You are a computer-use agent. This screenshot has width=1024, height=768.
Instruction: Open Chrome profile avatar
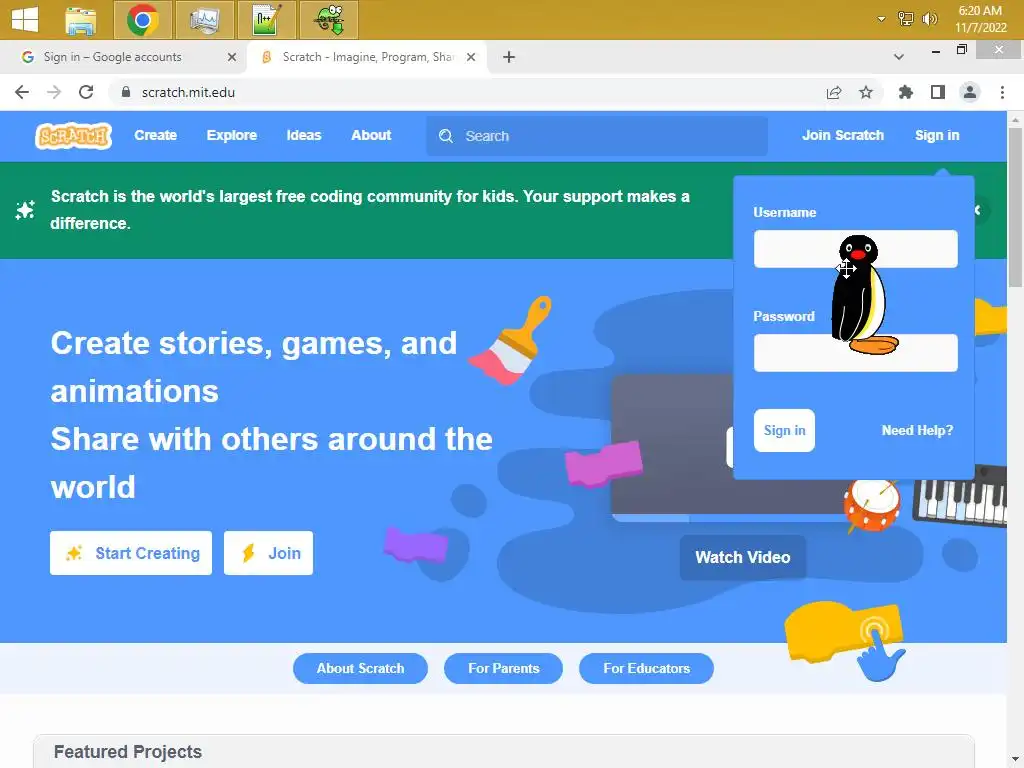970,92
